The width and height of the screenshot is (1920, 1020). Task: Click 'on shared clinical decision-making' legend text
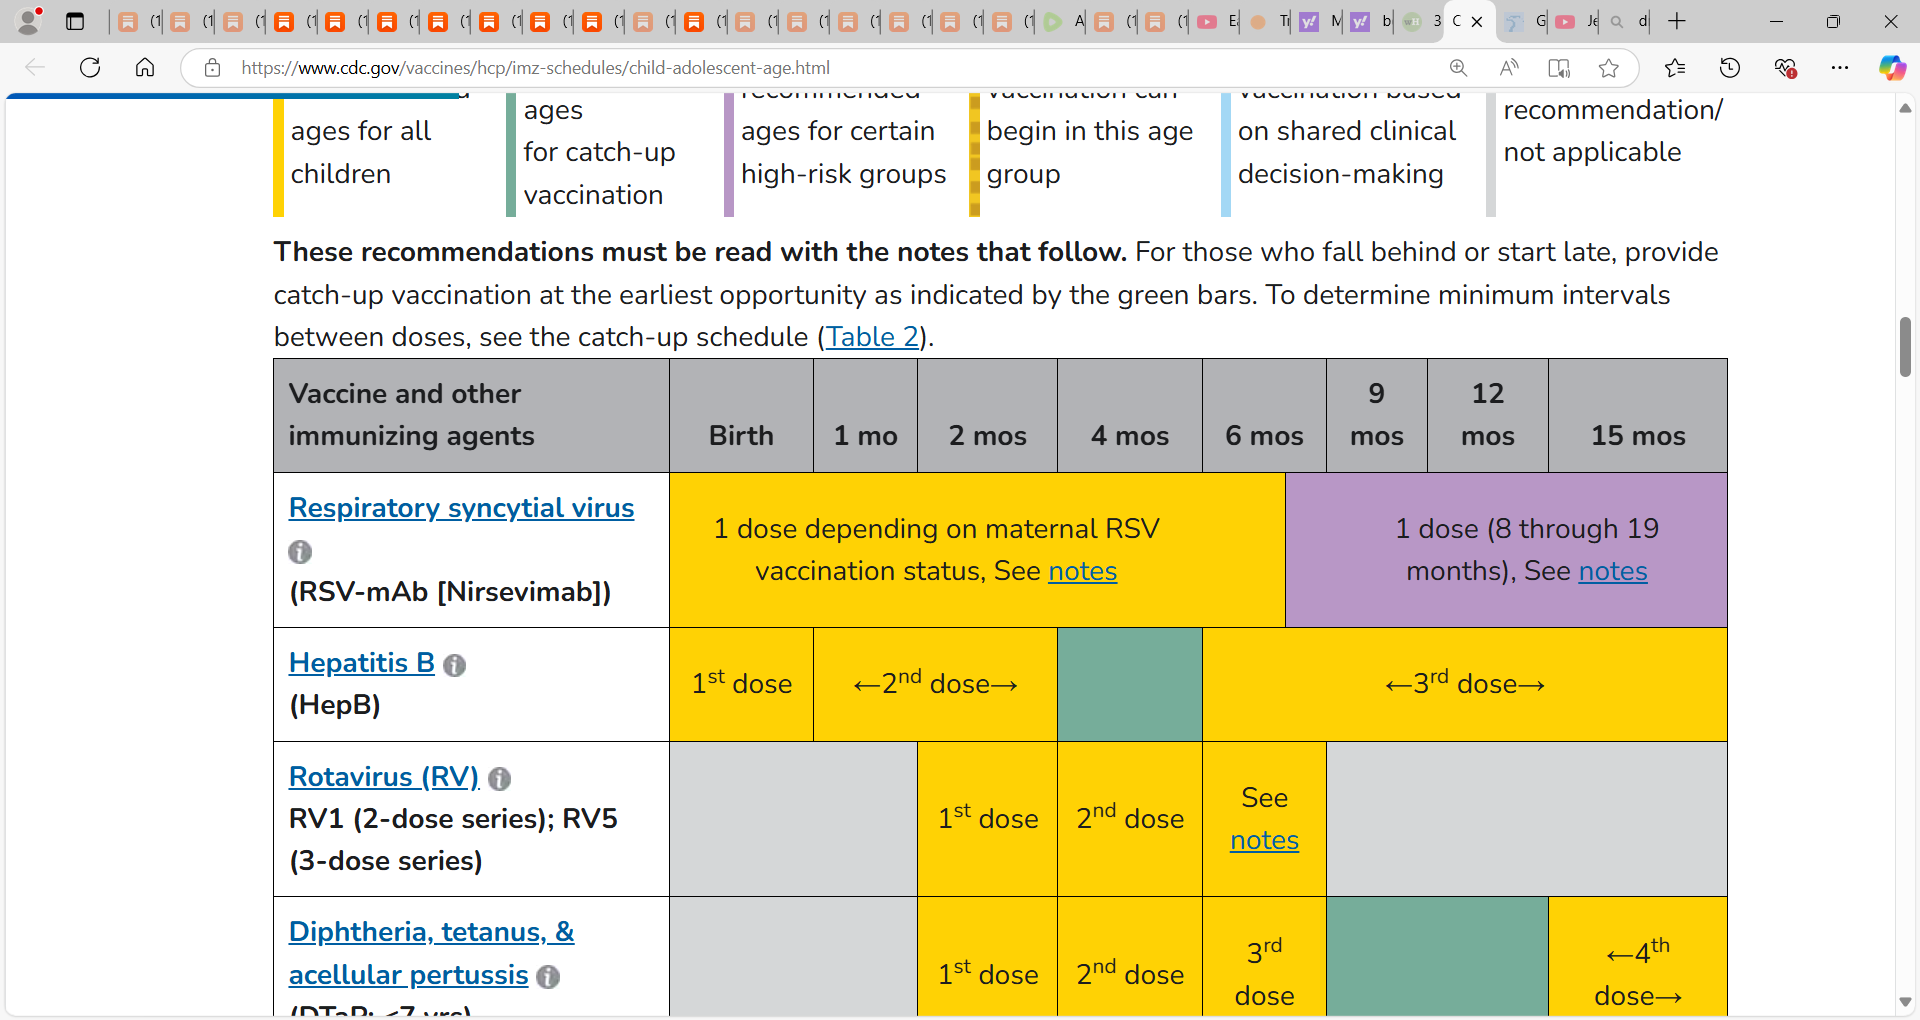tap(1346, 152)
